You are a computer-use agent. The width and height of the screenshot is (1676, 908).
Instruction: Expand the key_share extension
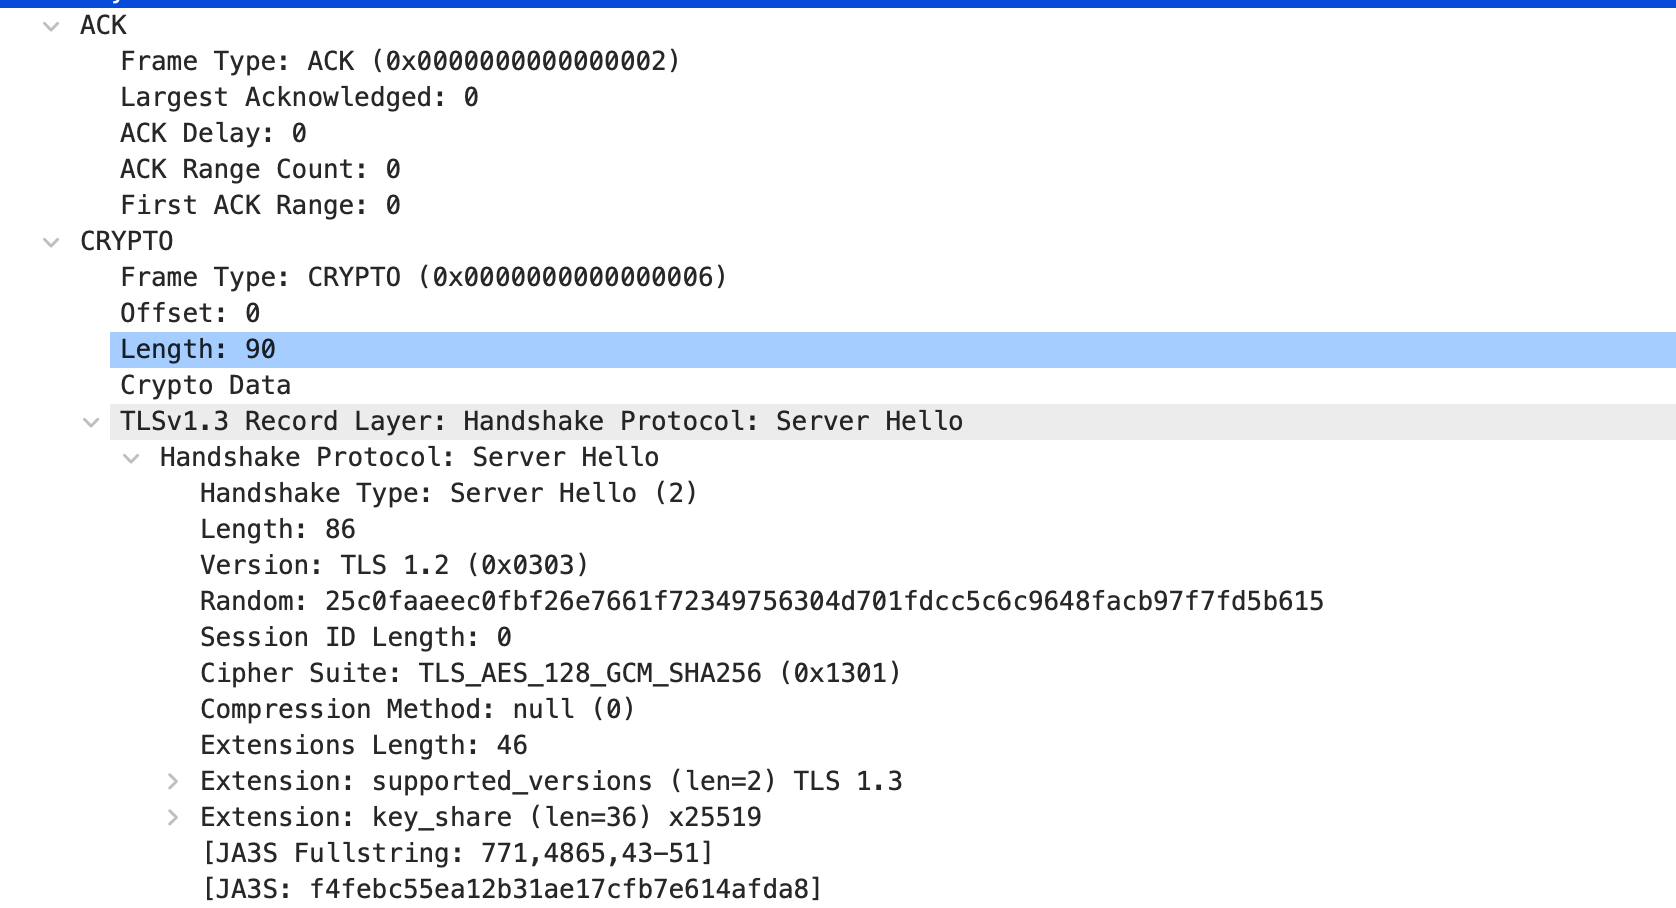point(173,817)
